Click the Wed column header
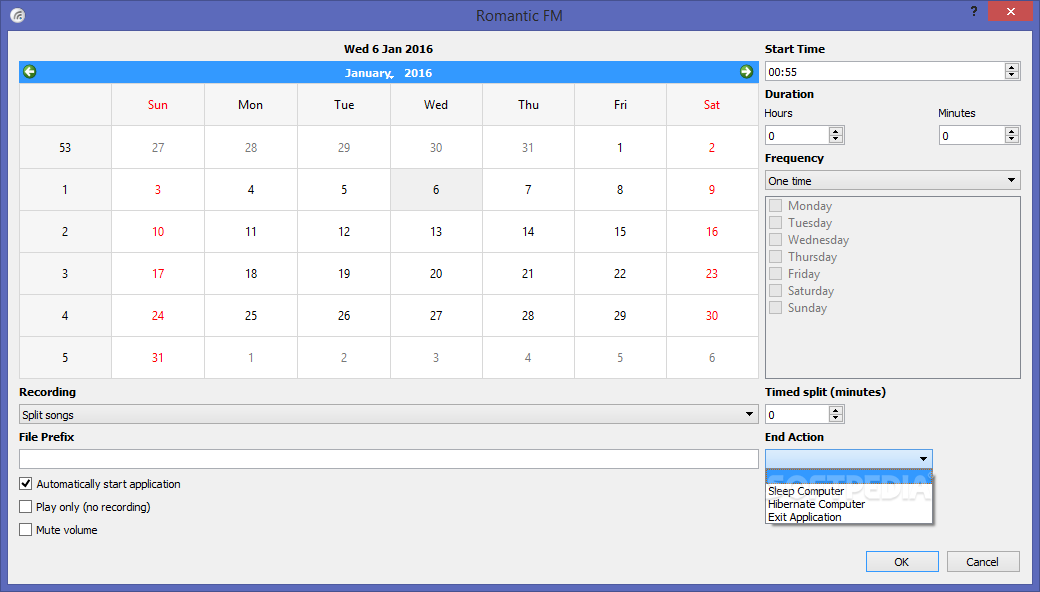Viewport: 1040px width, 592px height. point(436,105)
